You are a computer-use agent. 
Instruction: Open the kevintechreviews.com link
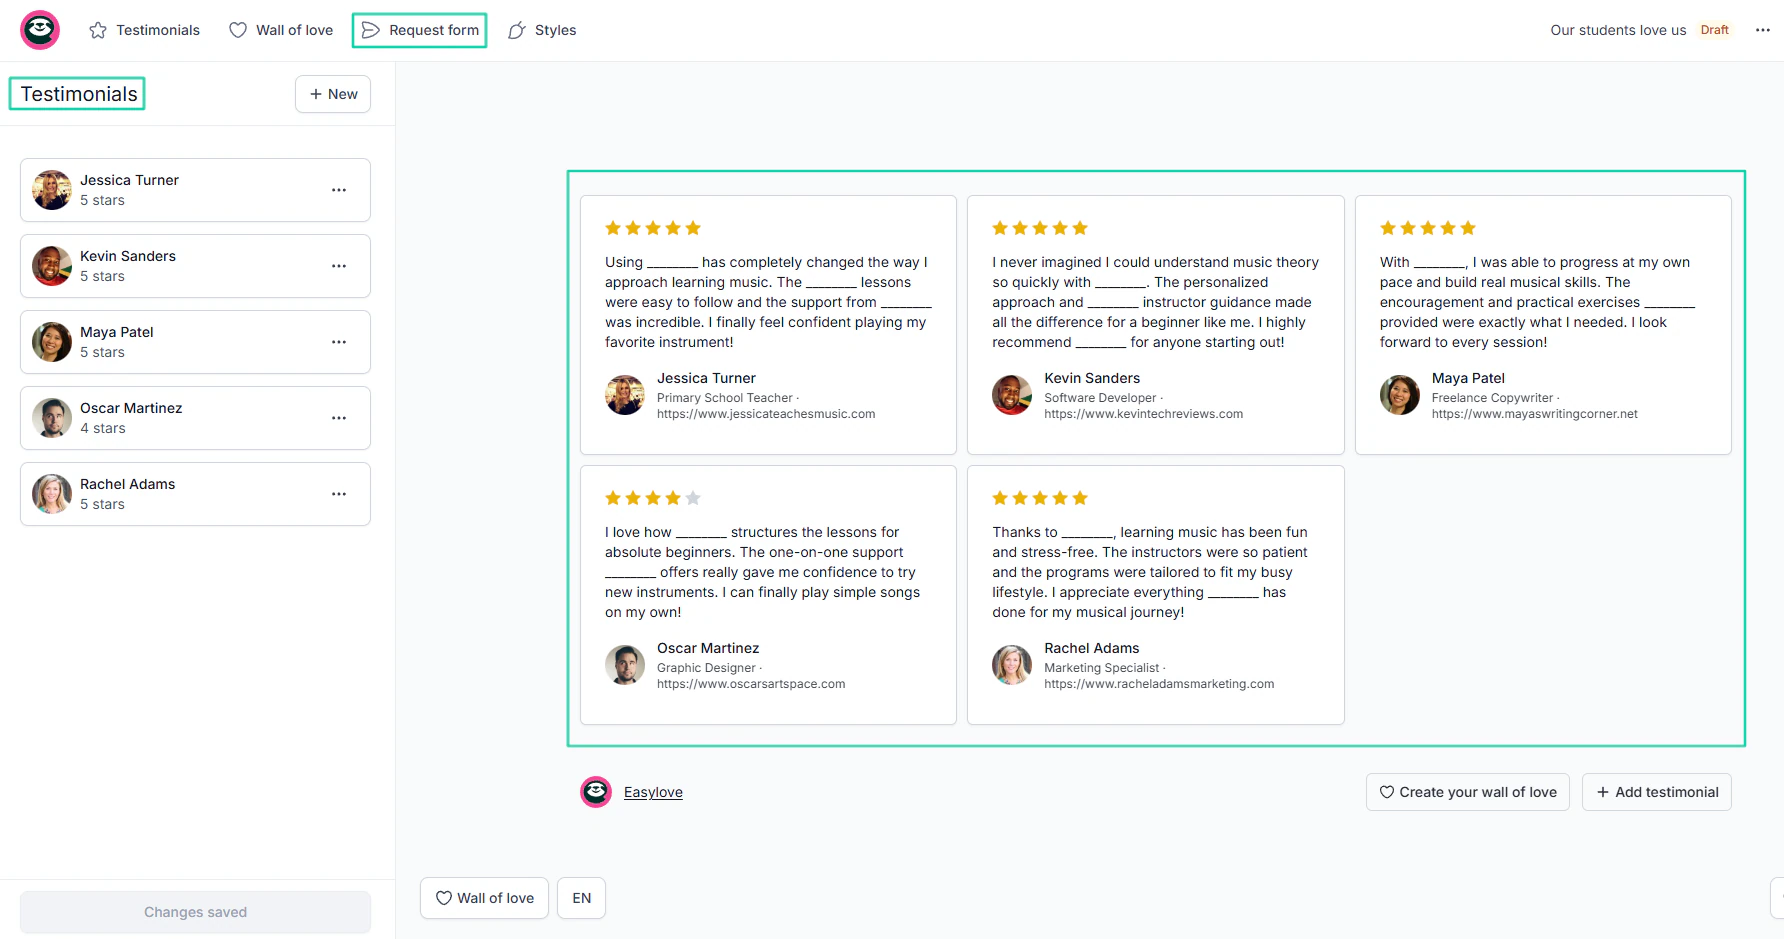1144,414
